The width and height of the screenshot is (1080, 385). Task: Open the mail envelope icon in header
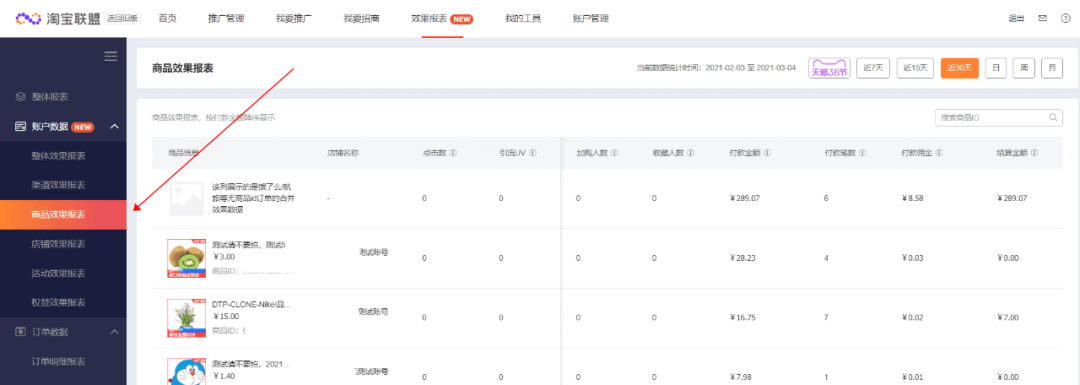pyautogui.click(x=1043, y=19)
